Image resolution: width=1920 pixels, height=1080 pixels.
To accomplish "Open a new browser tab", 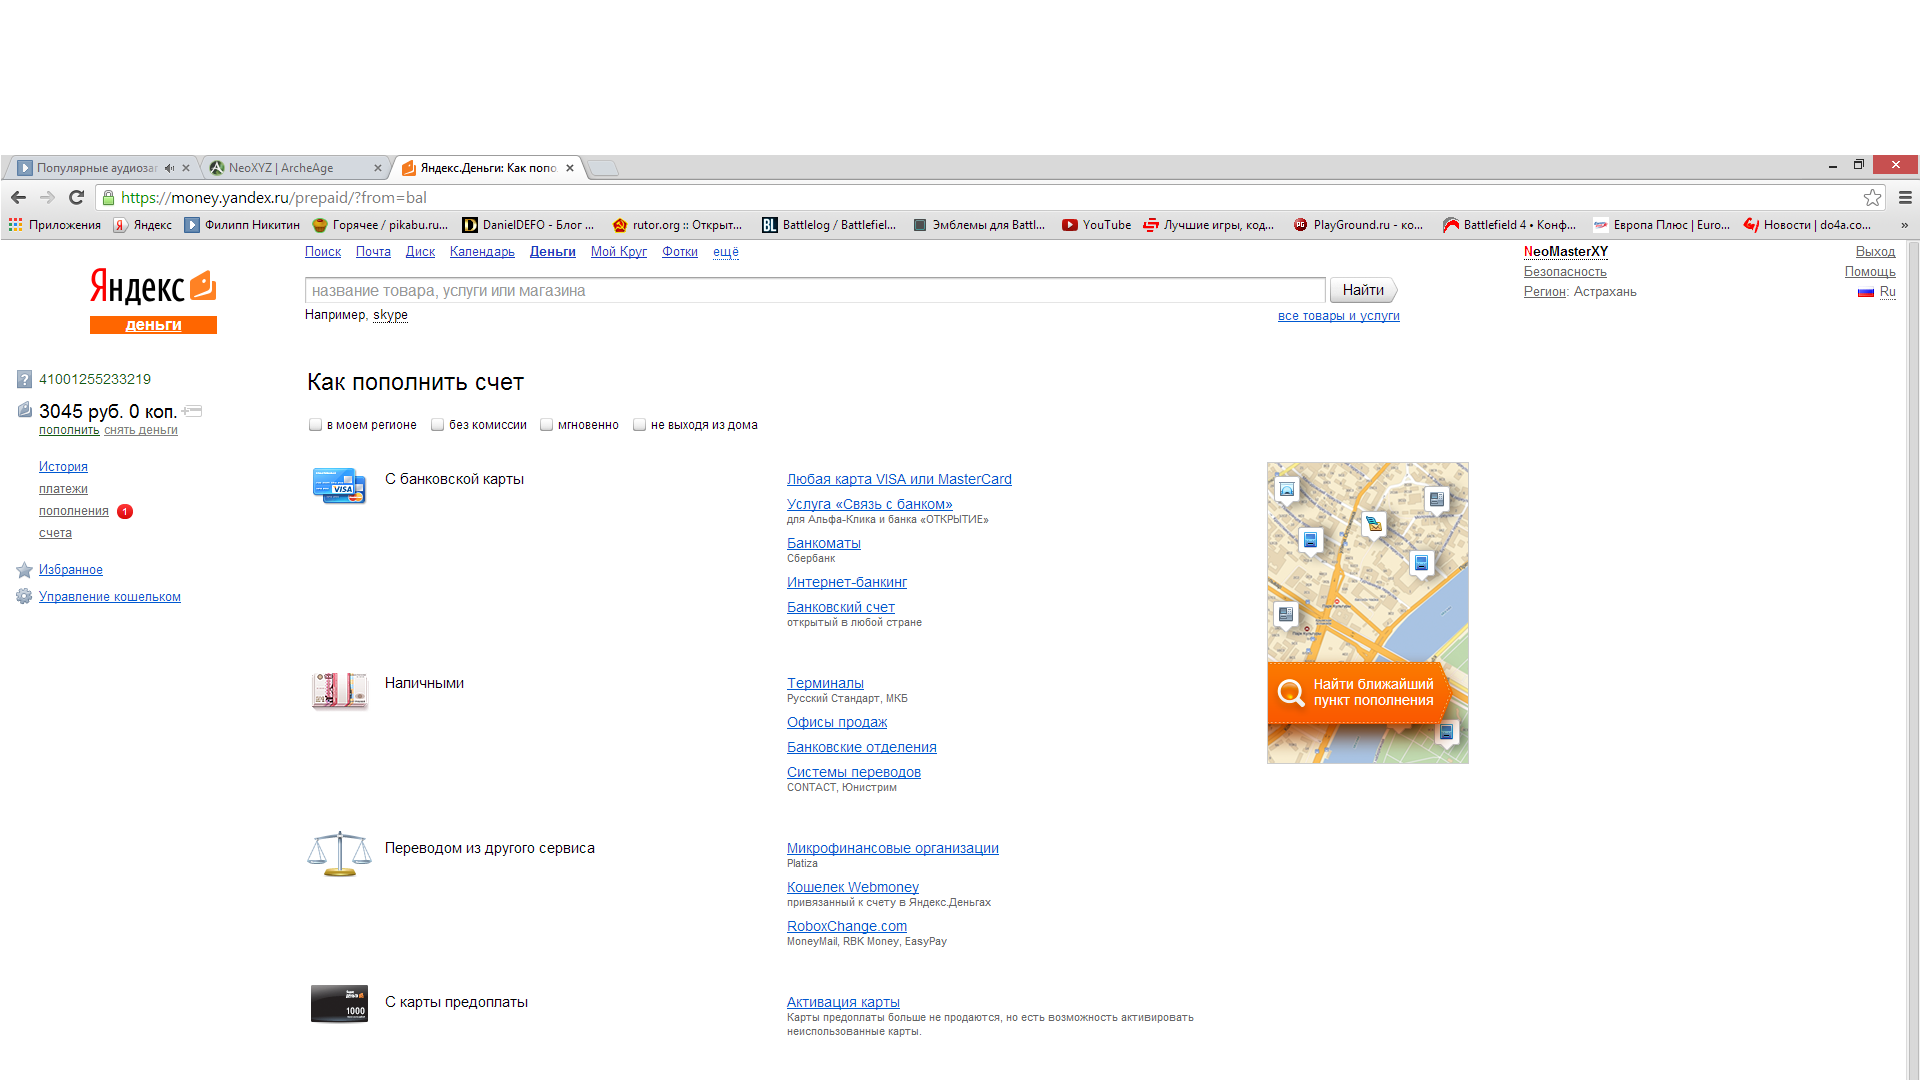I will tap(603, 168).
